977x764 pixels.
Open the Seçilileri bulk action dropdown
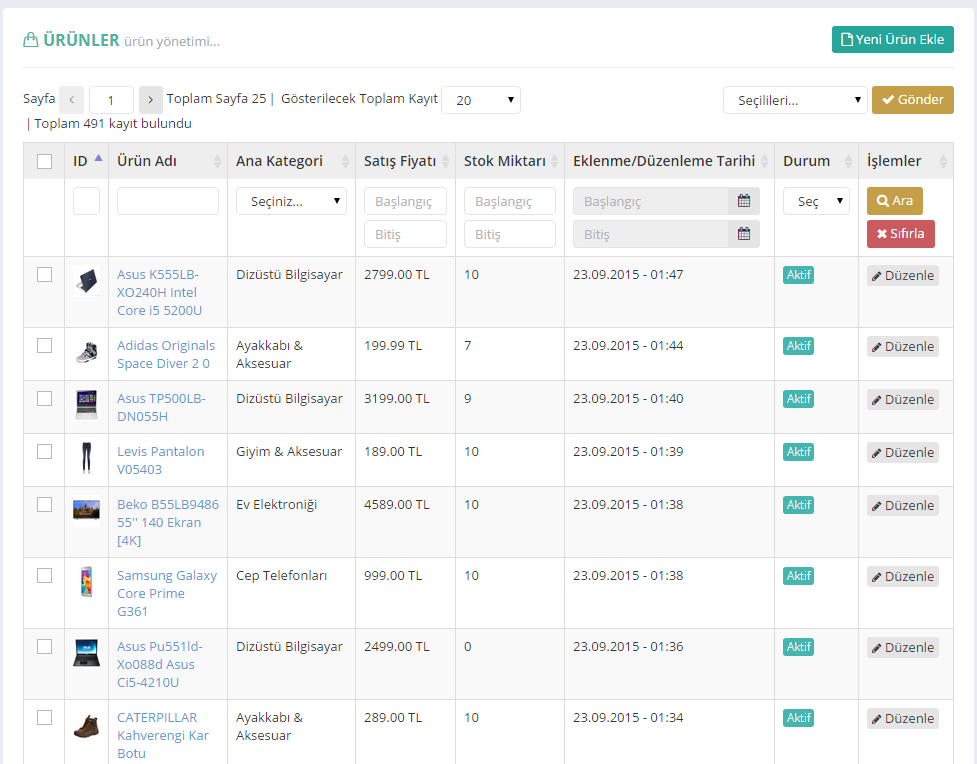tap(795, 100)
